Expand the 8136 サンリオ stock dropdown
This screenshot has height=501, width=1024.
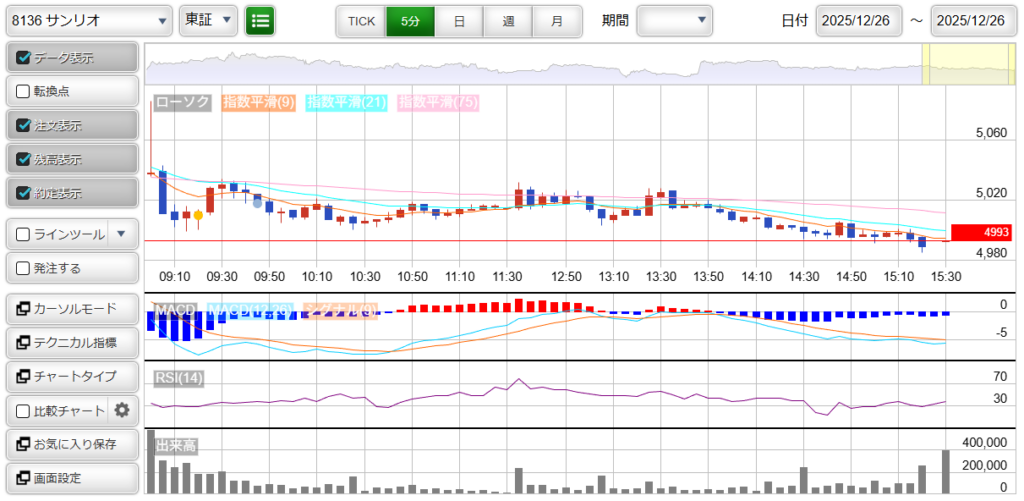click(x=88, y=20)
